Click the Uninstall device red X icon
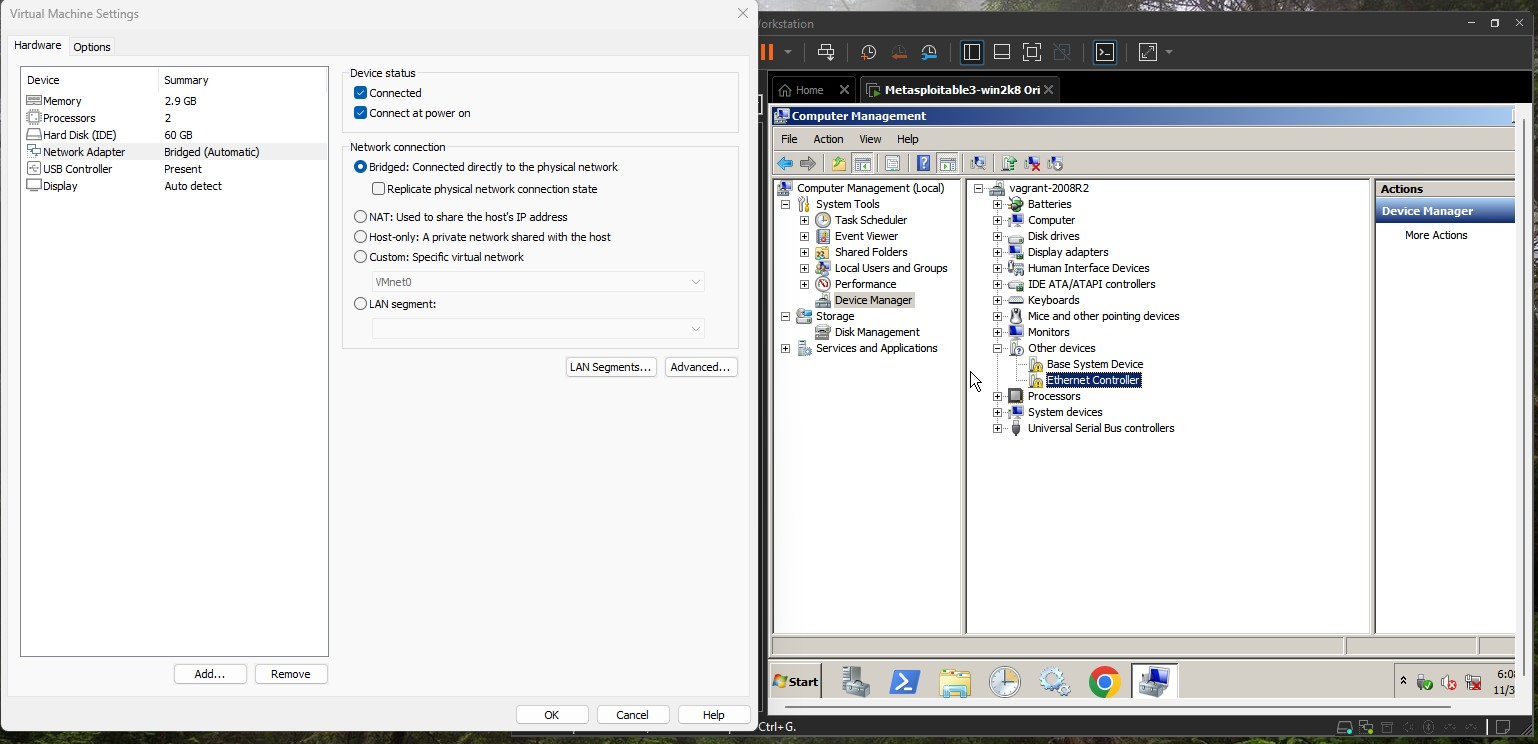1538x744 pixels. [x=1032, y=164]
